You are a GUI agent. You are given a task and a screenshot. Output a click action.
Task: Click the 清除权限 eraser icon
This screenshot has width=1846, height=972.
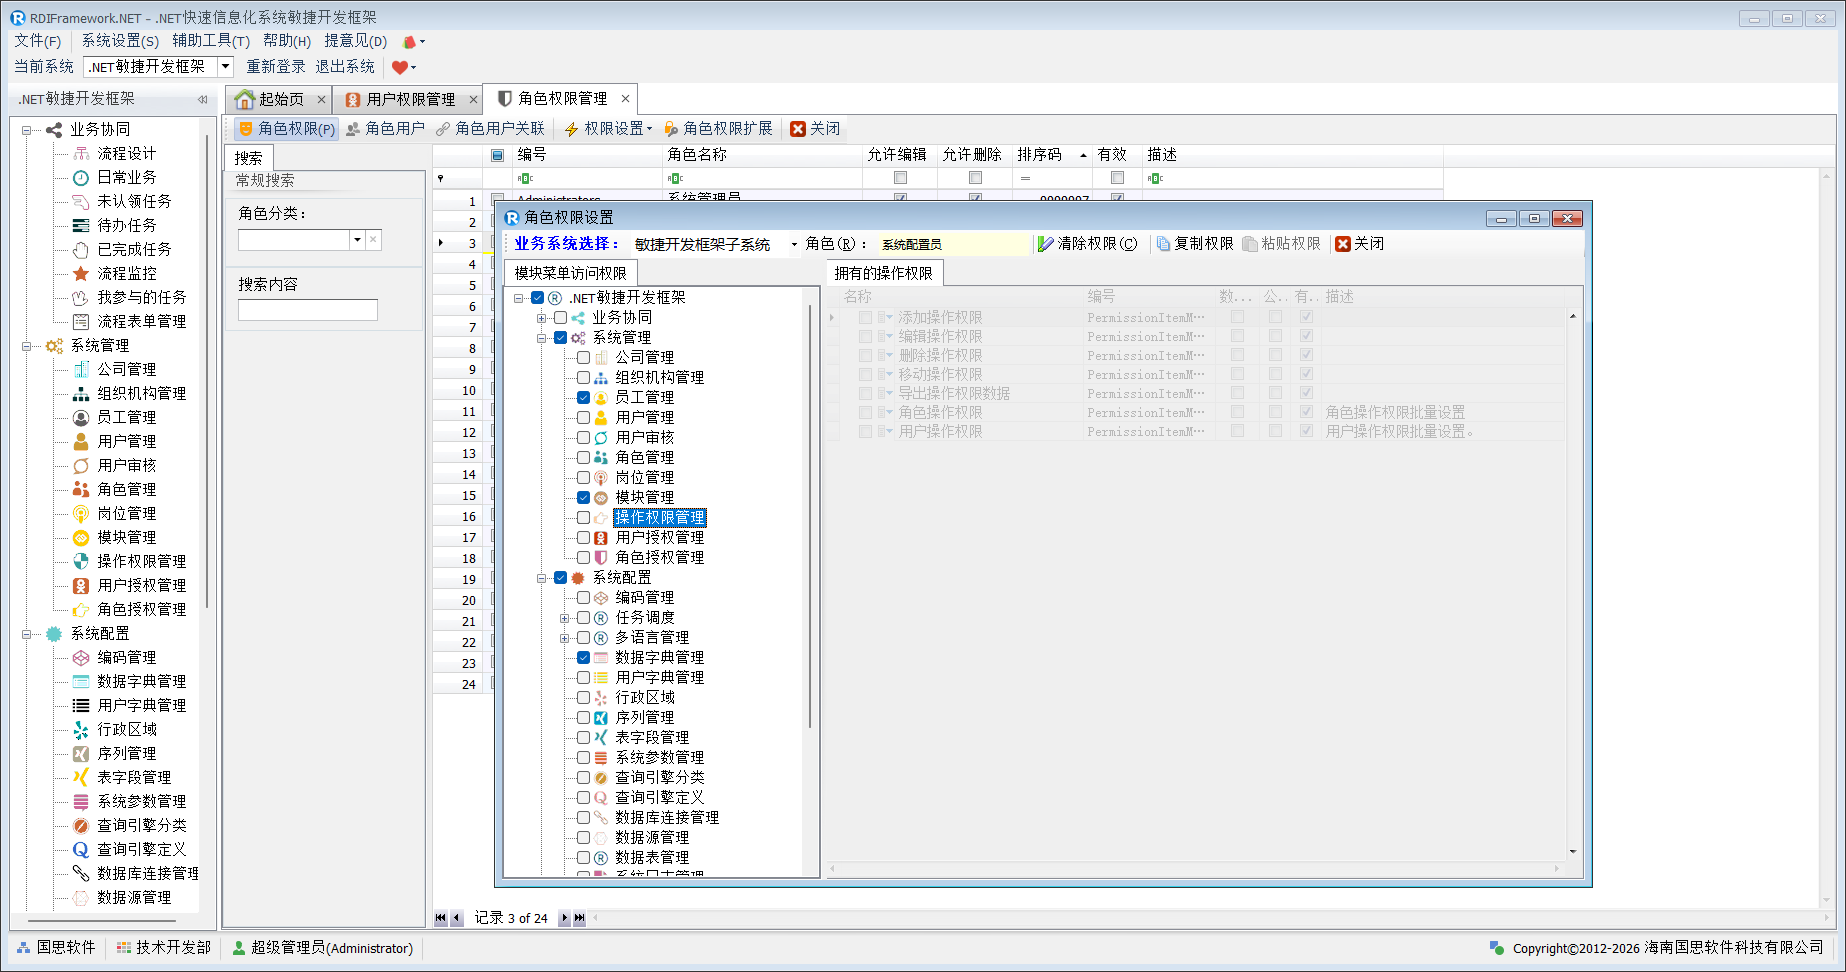1046,244
